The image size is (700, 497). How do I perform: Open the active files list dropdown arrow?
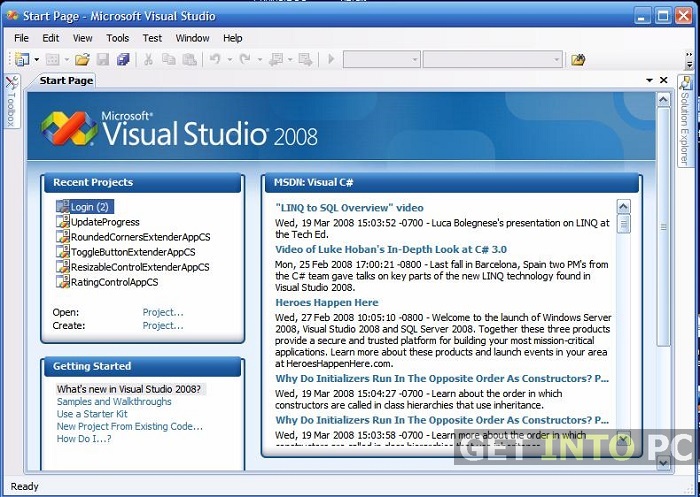click(x=650, y=80)
